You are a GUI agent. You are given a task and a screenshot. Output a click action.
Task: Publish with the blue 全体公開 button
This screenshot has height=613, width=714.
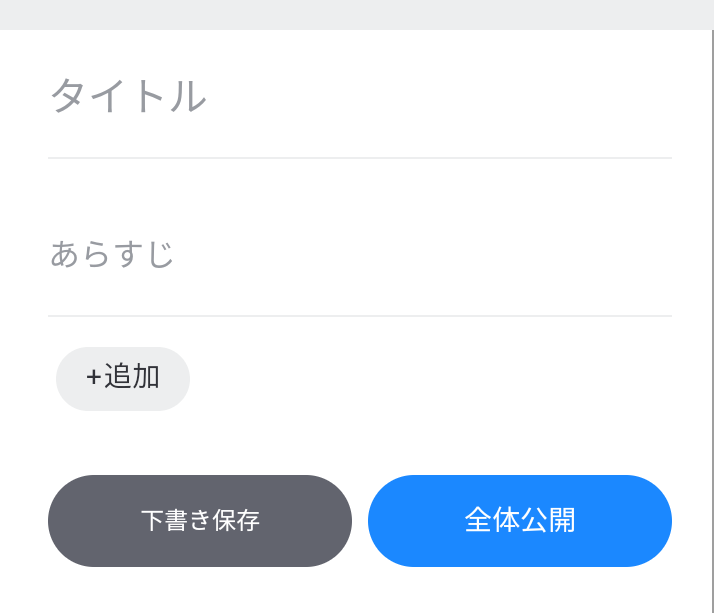[520, 521]
